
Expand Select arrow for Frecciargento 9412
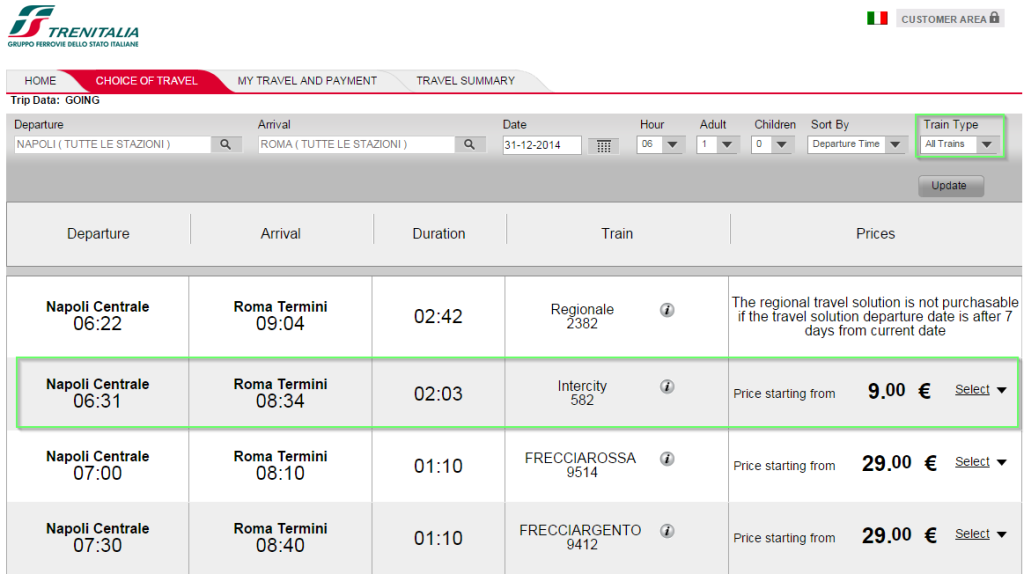pyautogui.click(x=1002, y=534)
